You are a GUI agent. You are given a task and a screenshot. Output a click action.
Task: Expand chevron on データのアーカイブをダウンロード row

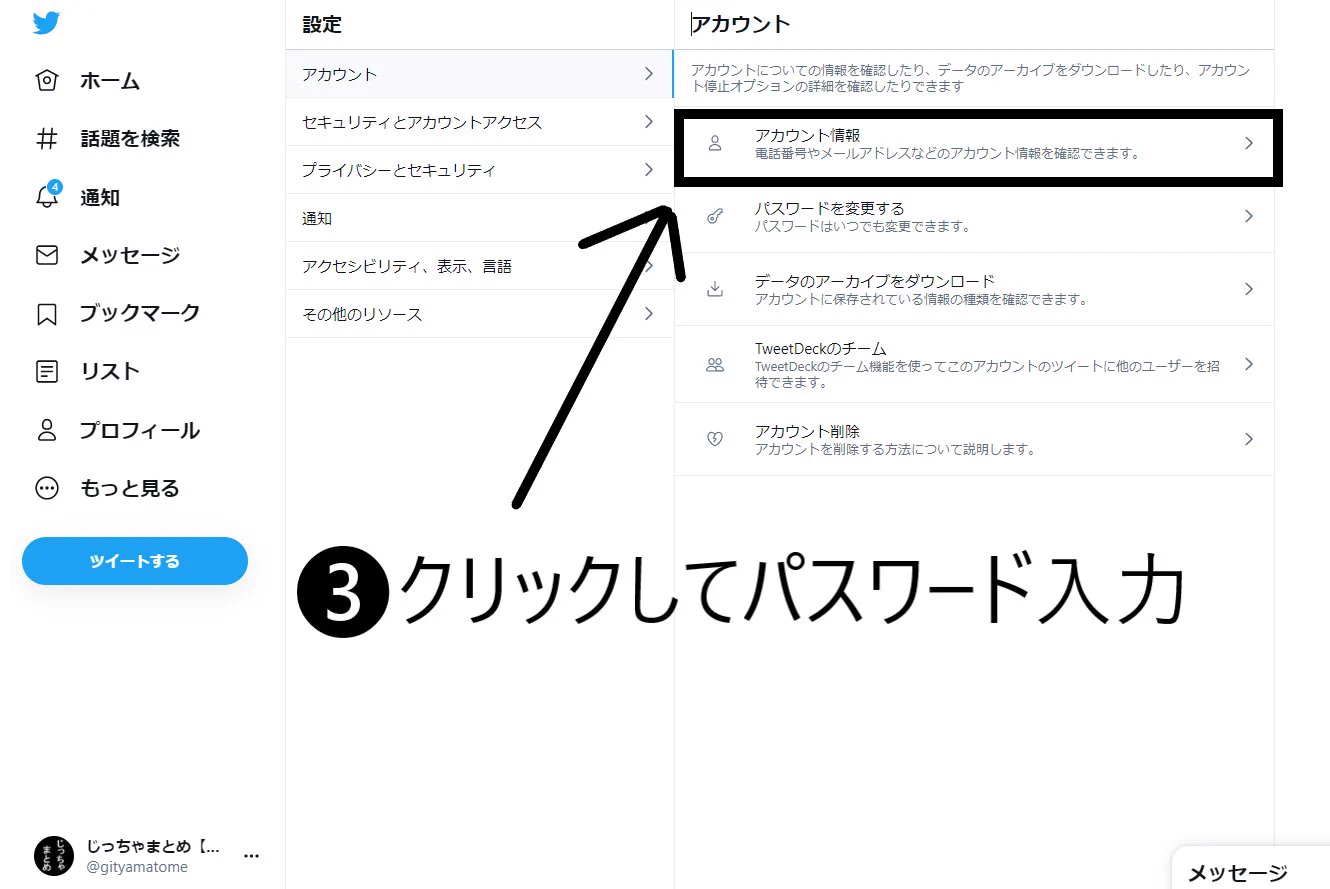1248,289
